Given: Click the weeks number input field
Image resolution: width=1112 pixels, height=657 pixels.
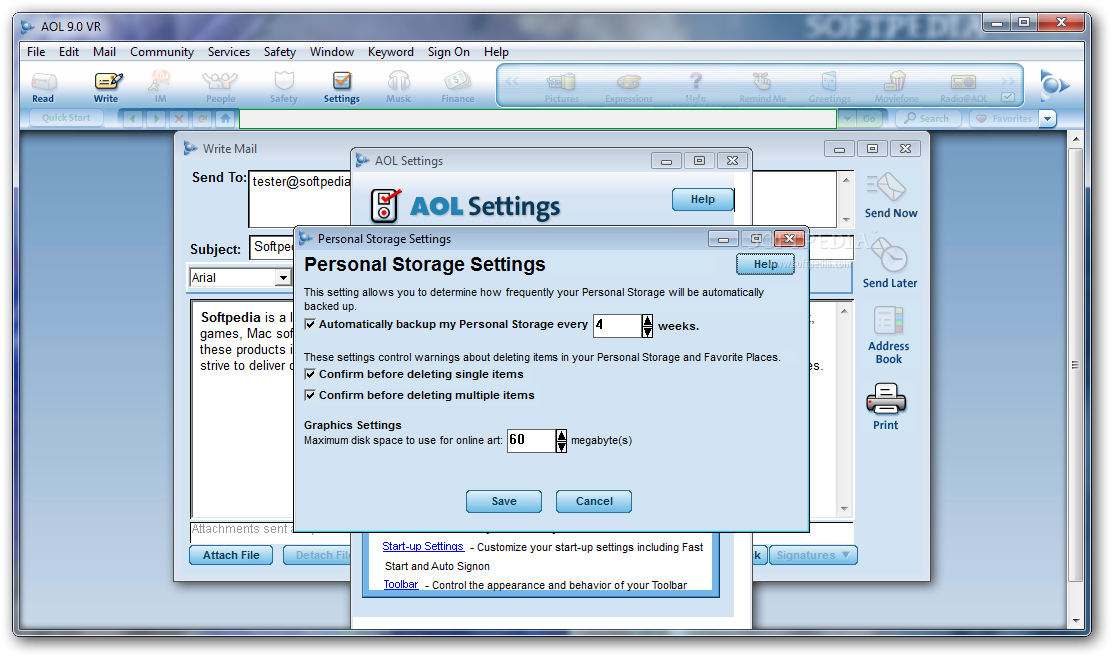Looking at the screenshot, I should pyautogui.click(x=617, y=326).
